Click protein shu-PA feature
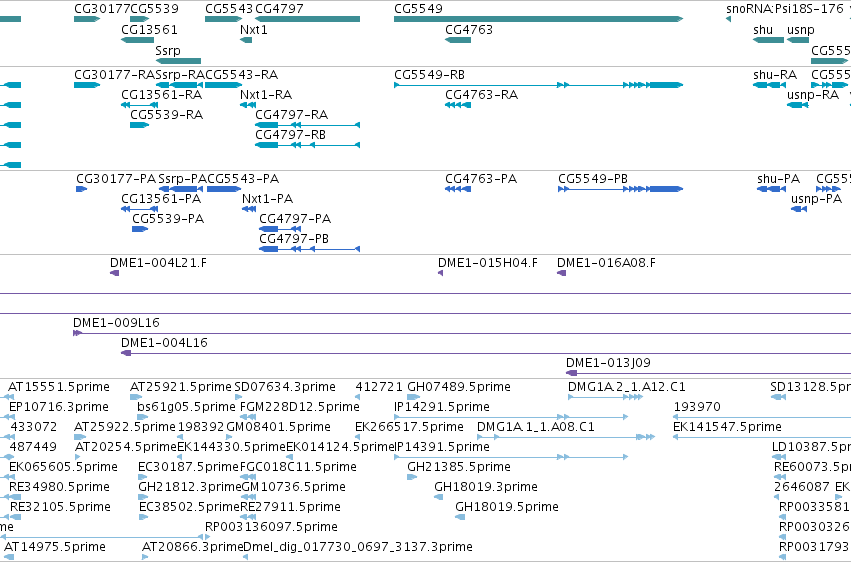The height and width of the screenshot is (562, 851). 771,189
